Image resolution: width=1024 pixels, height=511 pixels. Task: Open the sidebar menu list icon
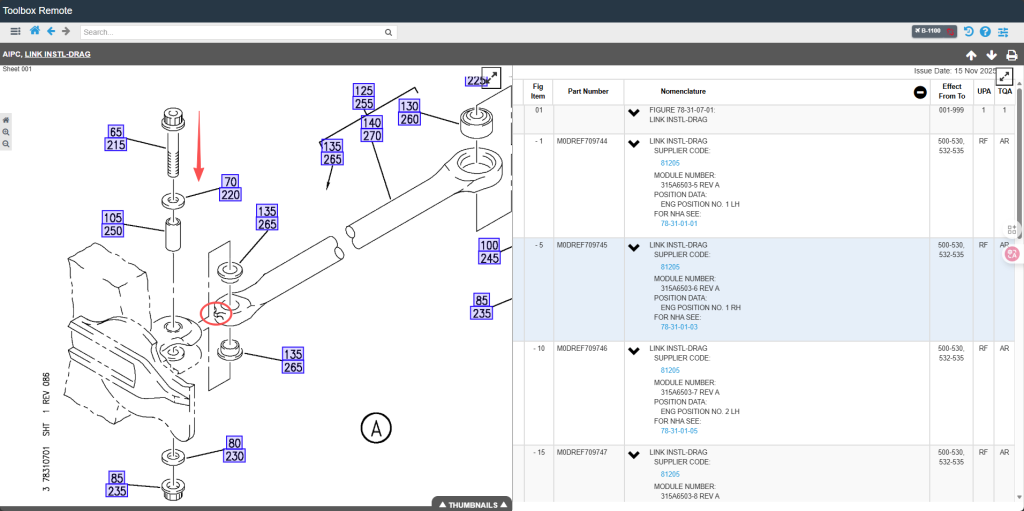(15, 32)
